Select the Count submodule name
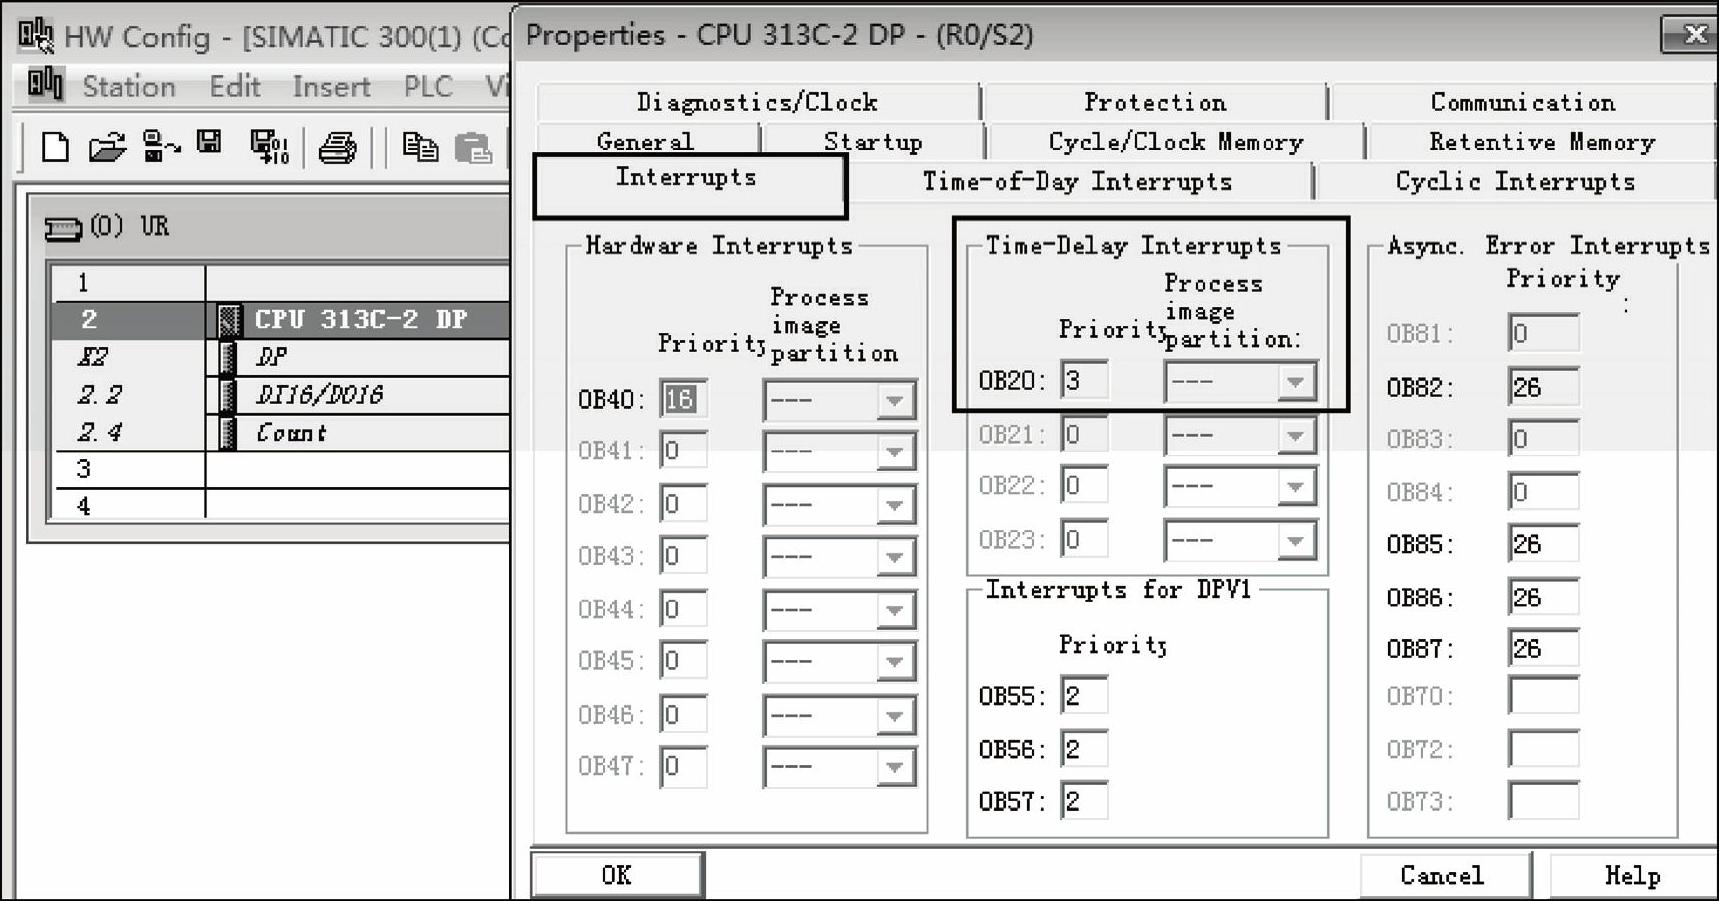This screenshot has width=1719, height=901. click(x=291, y=433)
